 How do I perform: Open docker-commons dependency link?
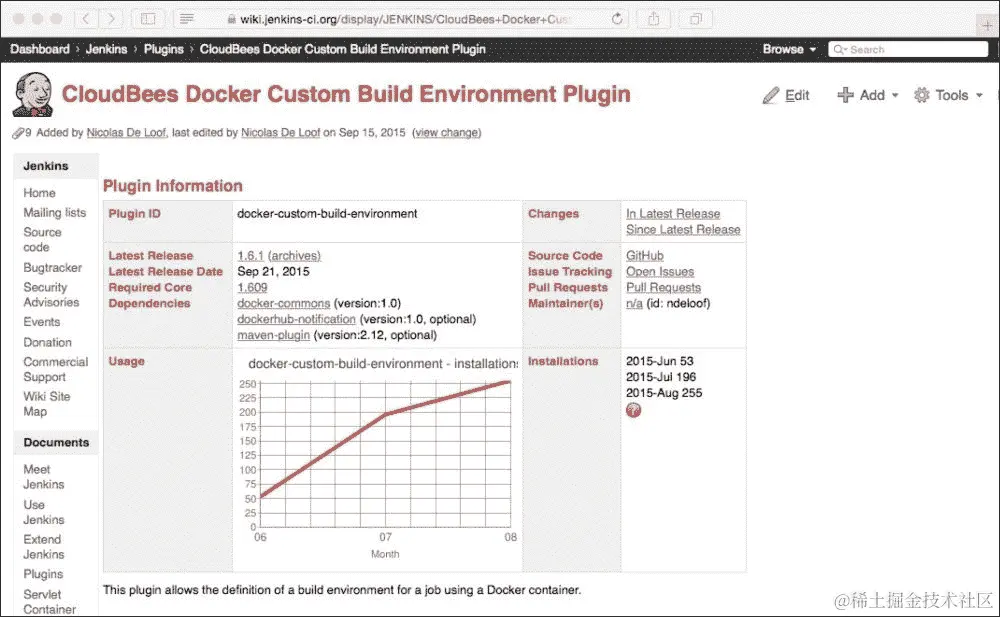(283, 303)
